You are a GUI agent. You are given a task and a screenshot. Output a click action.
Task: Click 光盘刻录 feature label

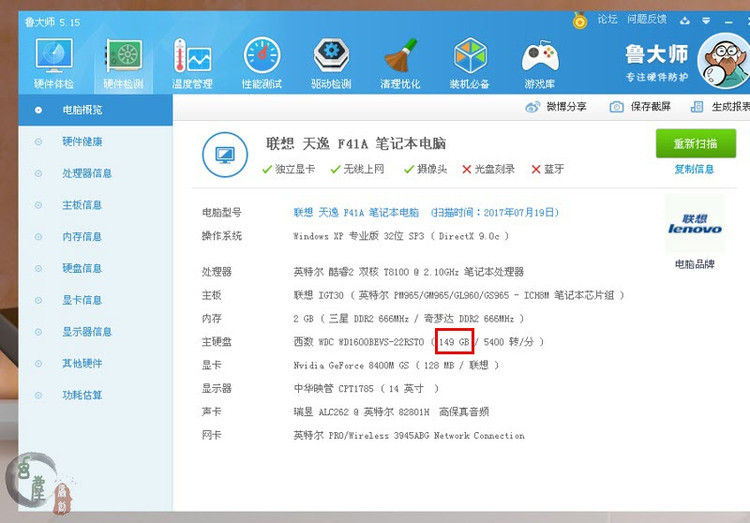(x=494, y=169)
